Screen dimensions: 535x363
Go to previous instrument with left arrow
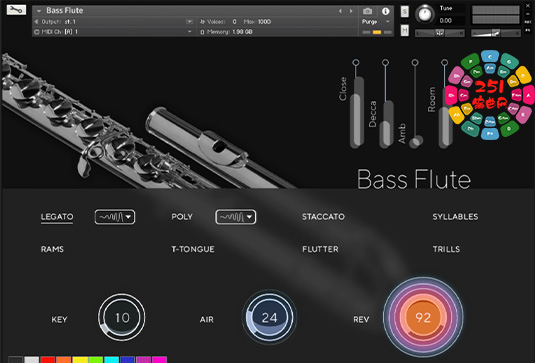[x=340, y=11]
